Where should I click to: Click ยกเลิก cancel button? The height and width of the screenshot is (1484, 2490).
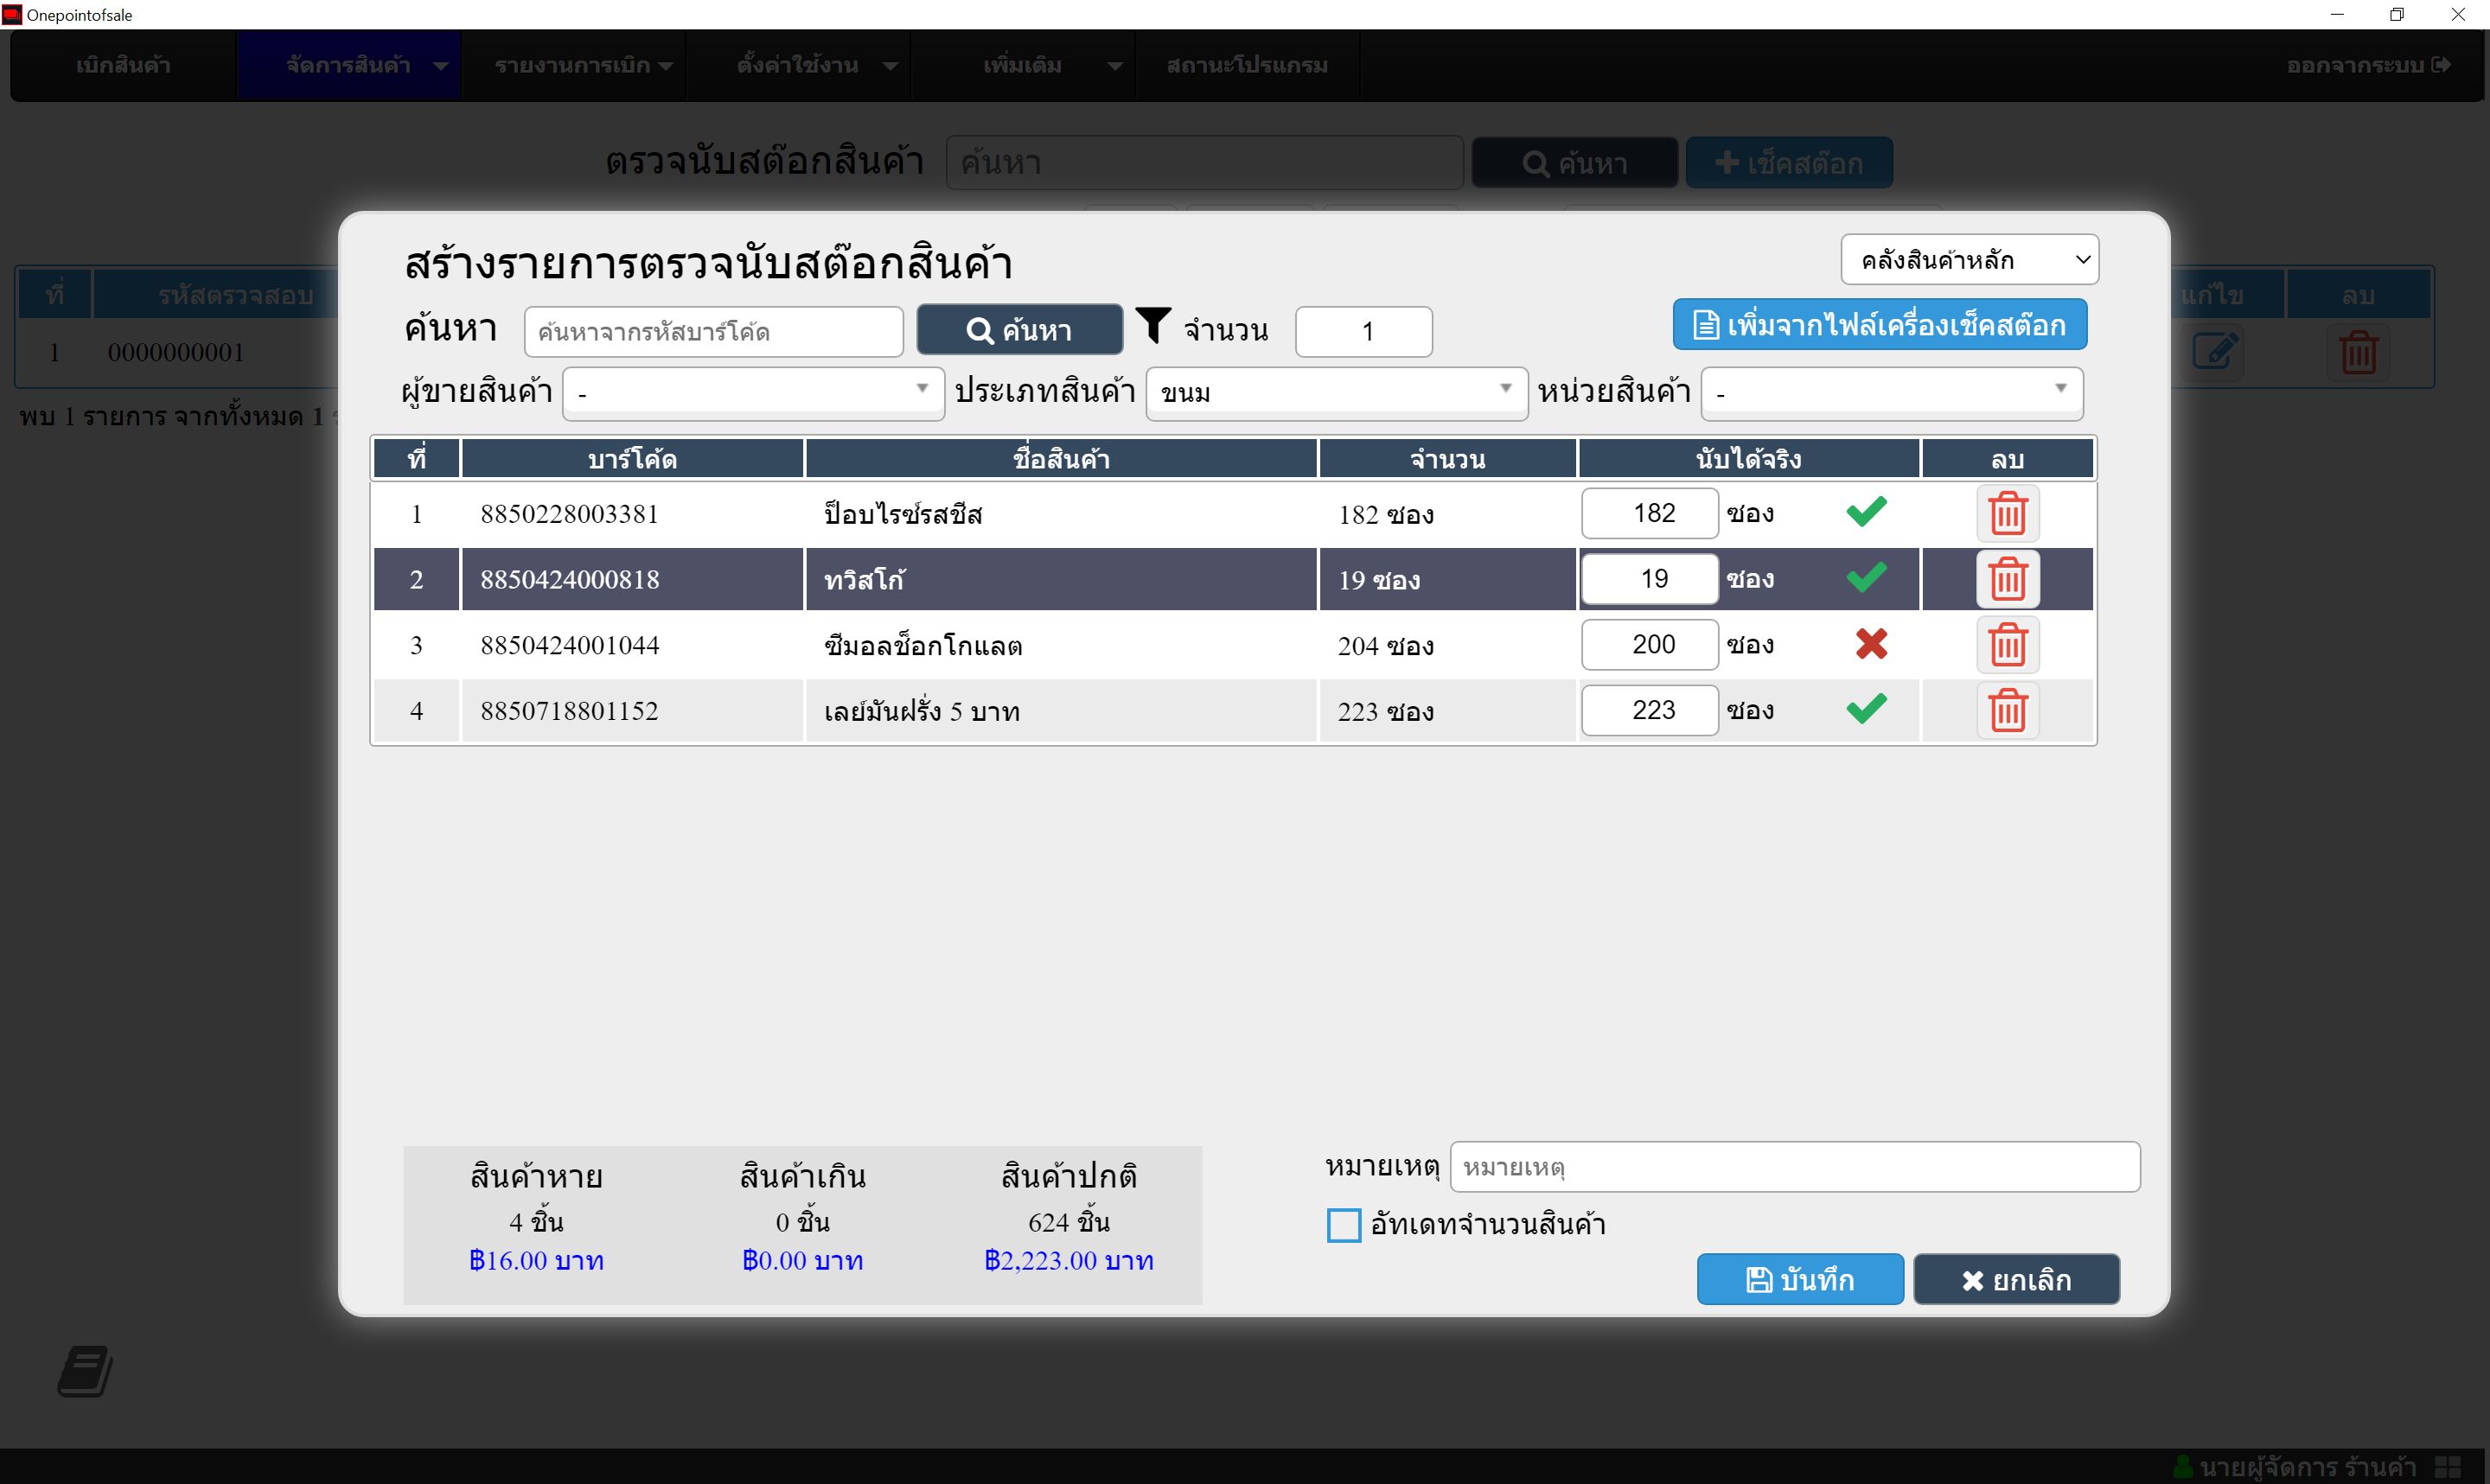(x=2016, y=1280)
